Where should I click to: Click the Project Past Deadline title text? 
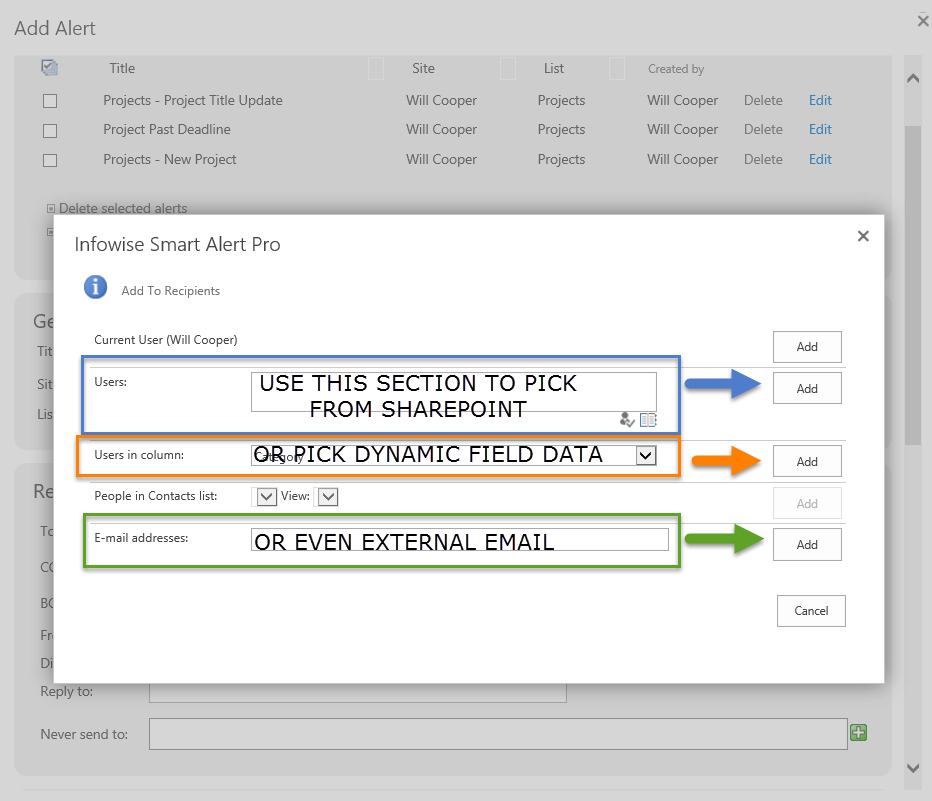[x=167, y=130]
